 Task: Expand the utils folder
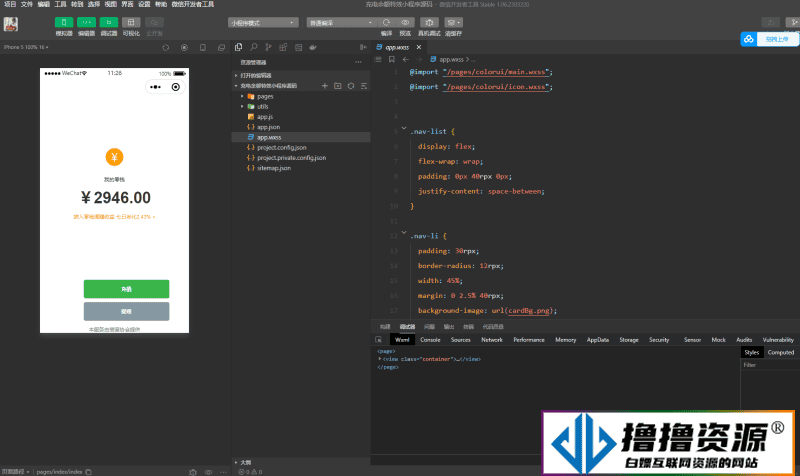(x=301, y=106)
